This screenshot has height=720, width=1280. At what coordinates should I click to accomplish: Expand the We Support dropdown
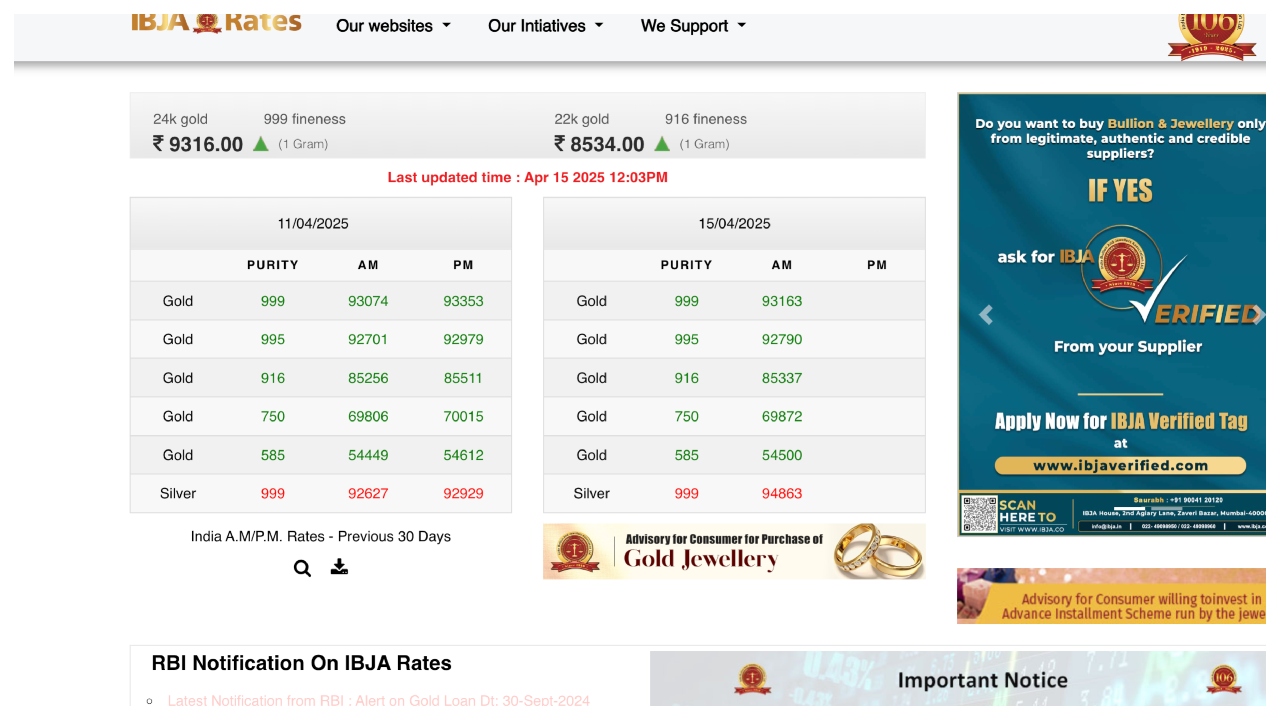tap(693, 26)
